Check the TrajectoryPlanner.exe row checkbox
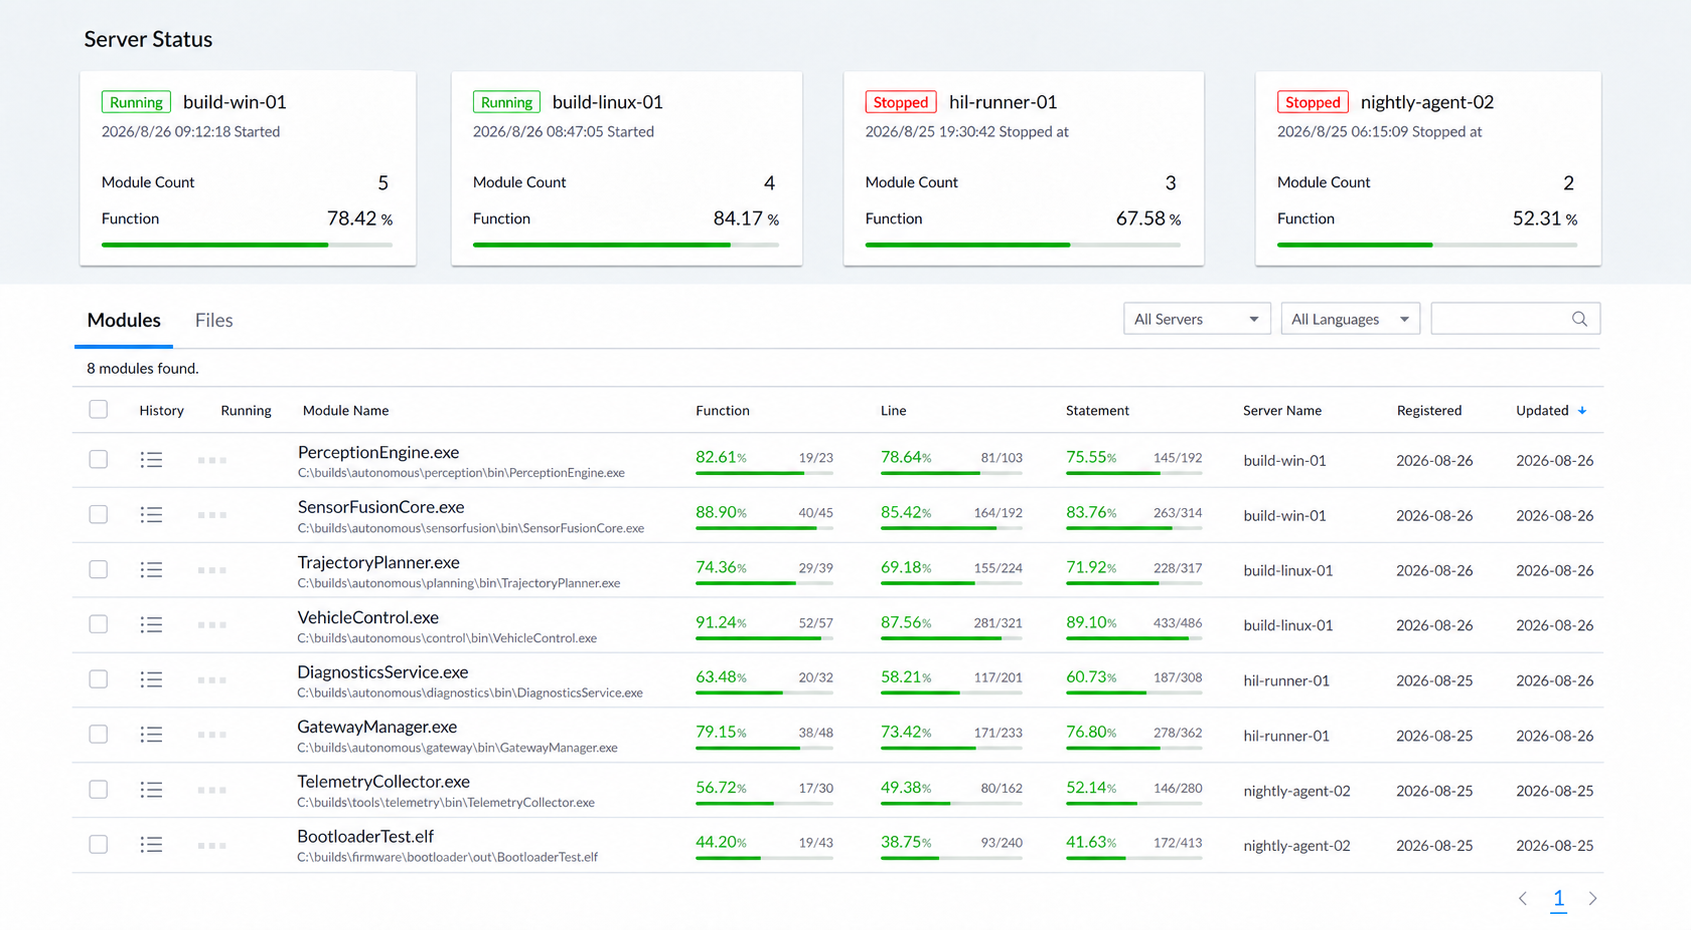1691x930 pixels. pyautogui.click(x=98, y=569)
